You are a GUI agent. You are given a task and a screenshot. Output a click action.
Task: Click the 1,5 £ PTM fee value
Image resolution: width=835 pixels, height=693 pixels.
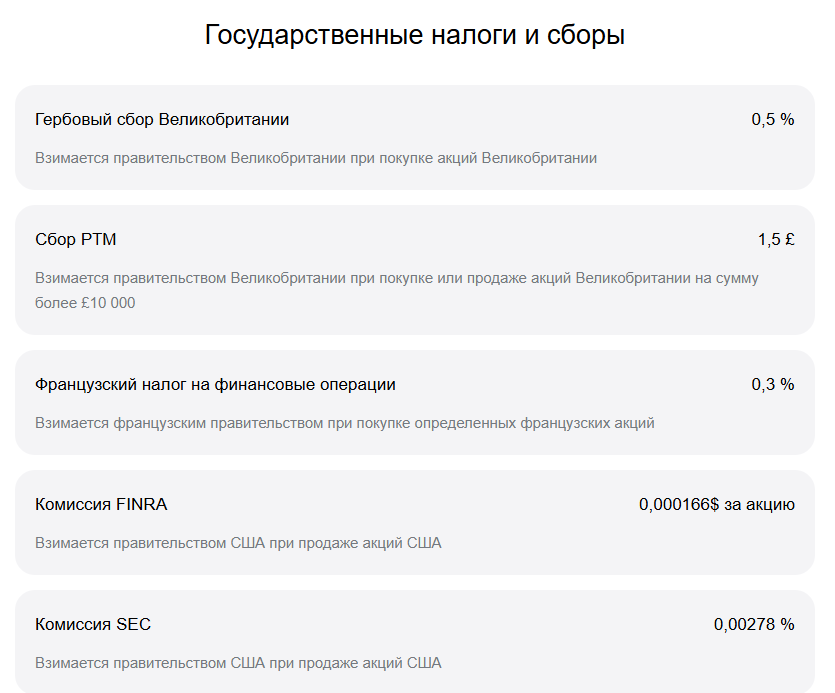(x=776, y=240)
